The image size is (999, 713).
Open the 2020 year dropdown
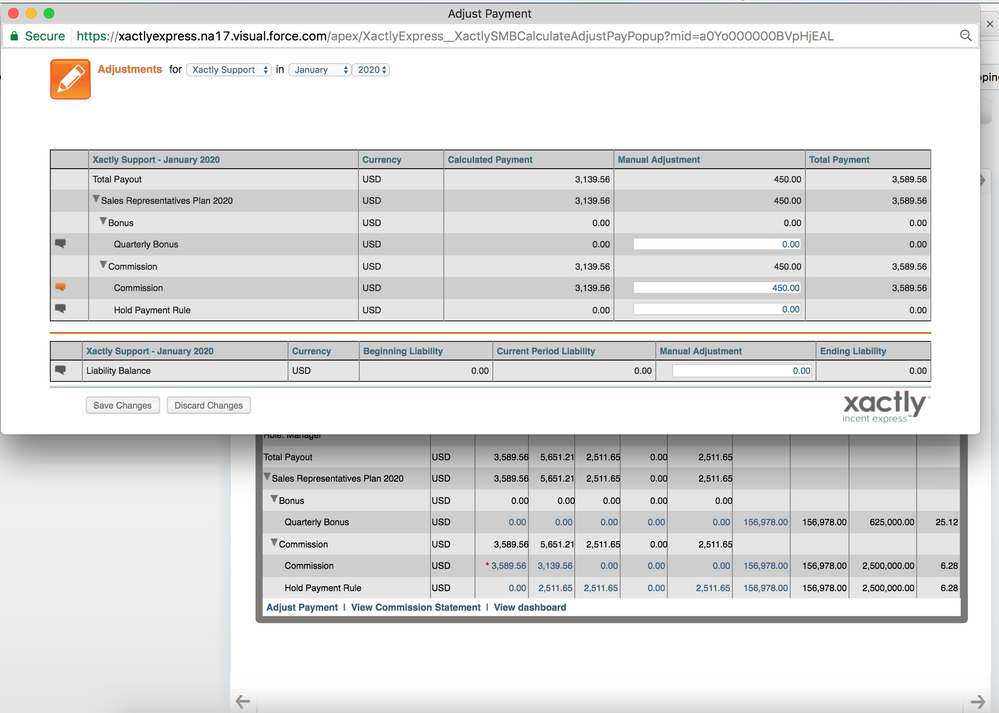tap(371, 69)
